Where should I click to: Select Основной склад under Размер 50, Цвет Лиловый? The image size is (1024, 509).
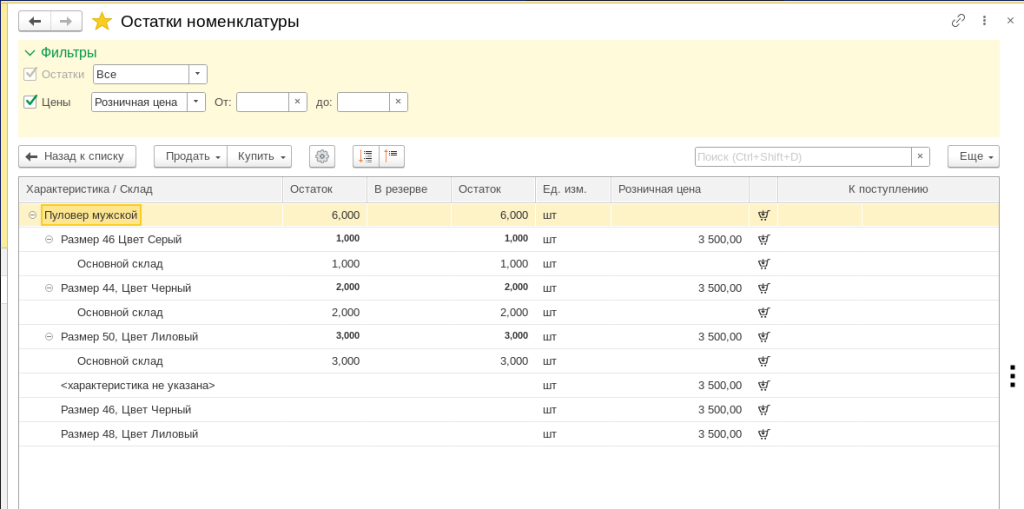point(509,361)
